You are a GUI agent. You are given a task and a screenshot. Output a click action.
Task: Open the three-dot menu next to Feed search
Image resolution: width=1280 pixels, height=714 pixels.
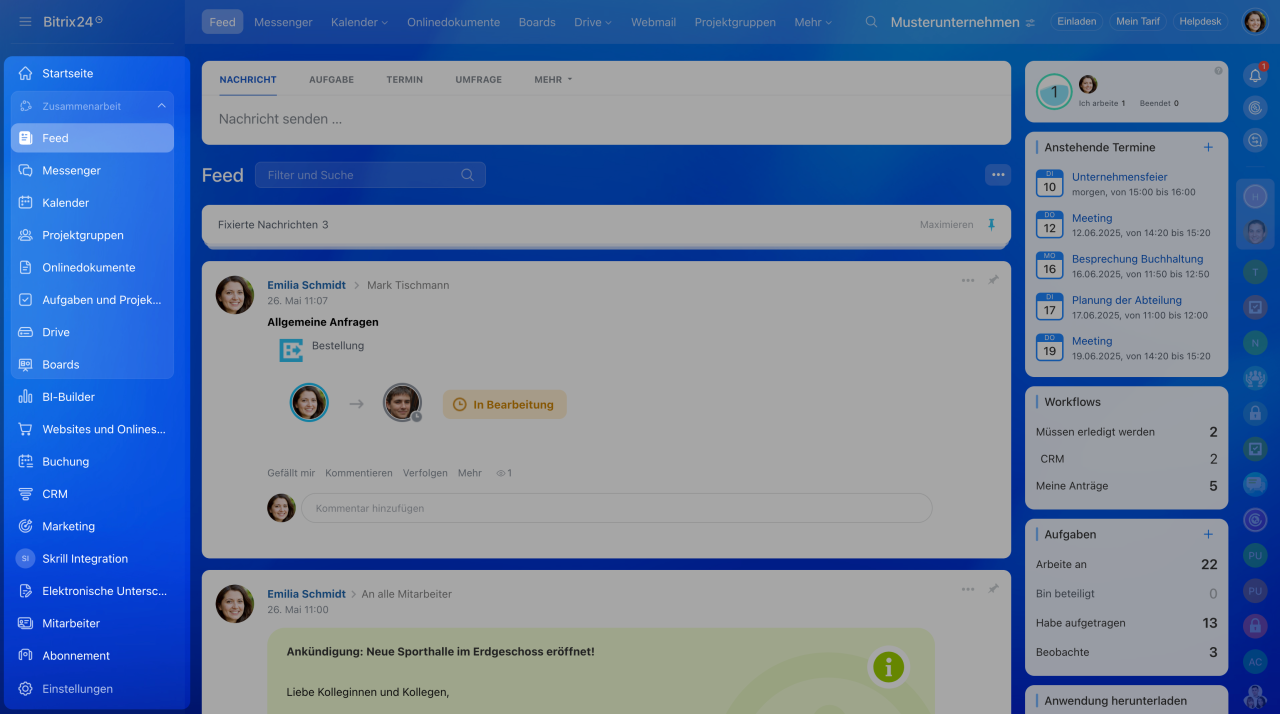[997, 175]
